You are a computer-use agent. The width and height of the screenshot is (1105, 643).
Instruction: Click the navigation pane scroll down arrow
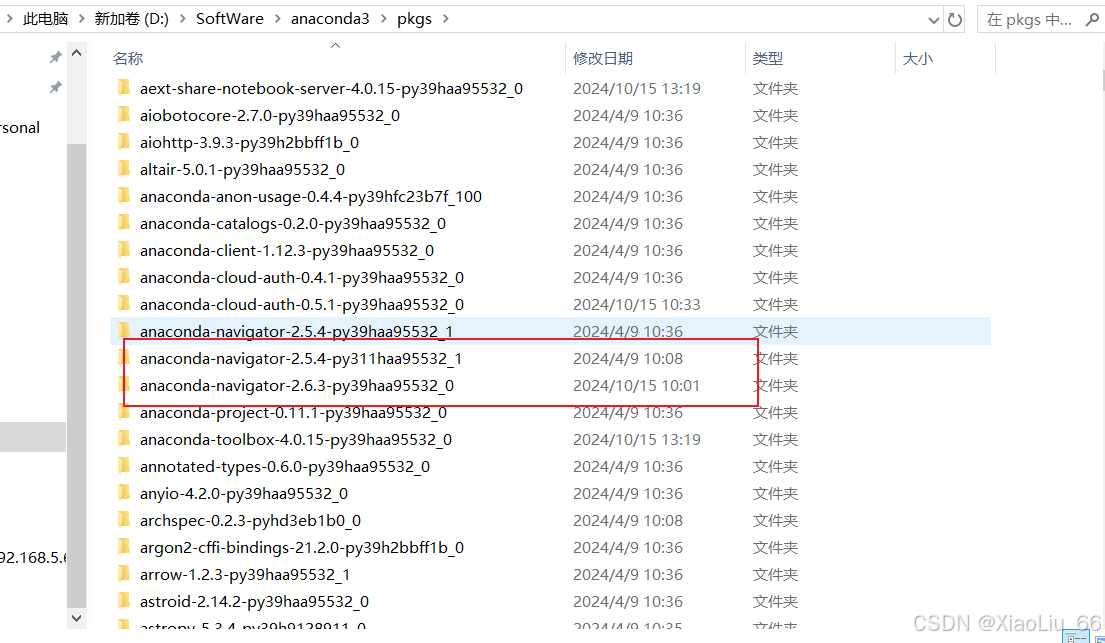[77, 618]
